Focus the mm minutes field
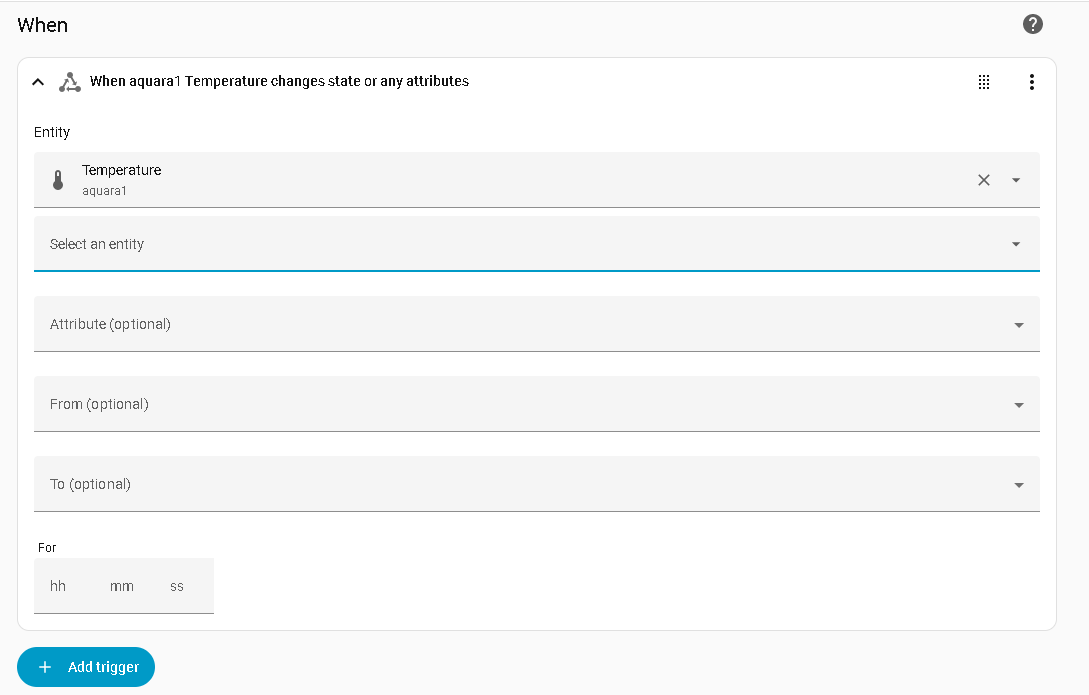This screenshot has width=1089, height=695. [x=122, y=586]
